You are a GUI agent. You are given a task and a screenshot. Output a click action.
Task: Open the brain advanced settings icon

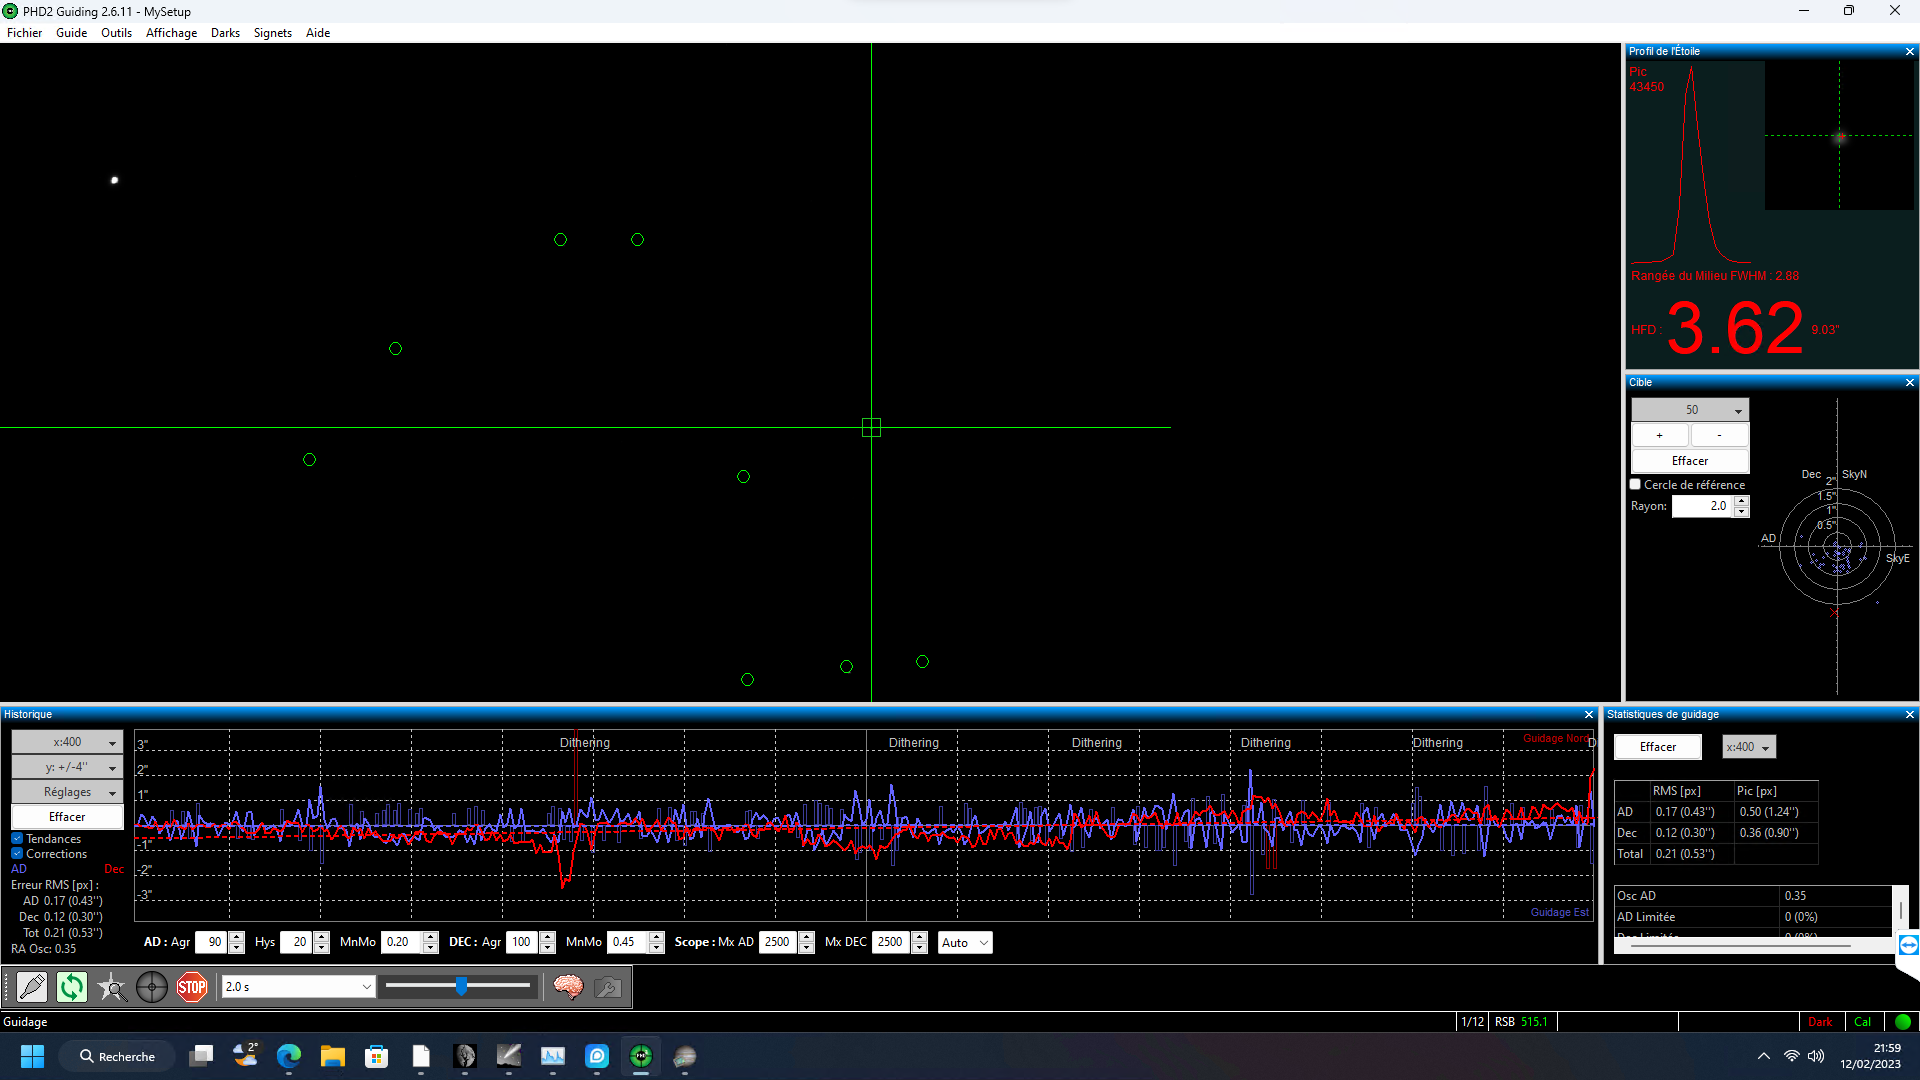click(568, 987)
